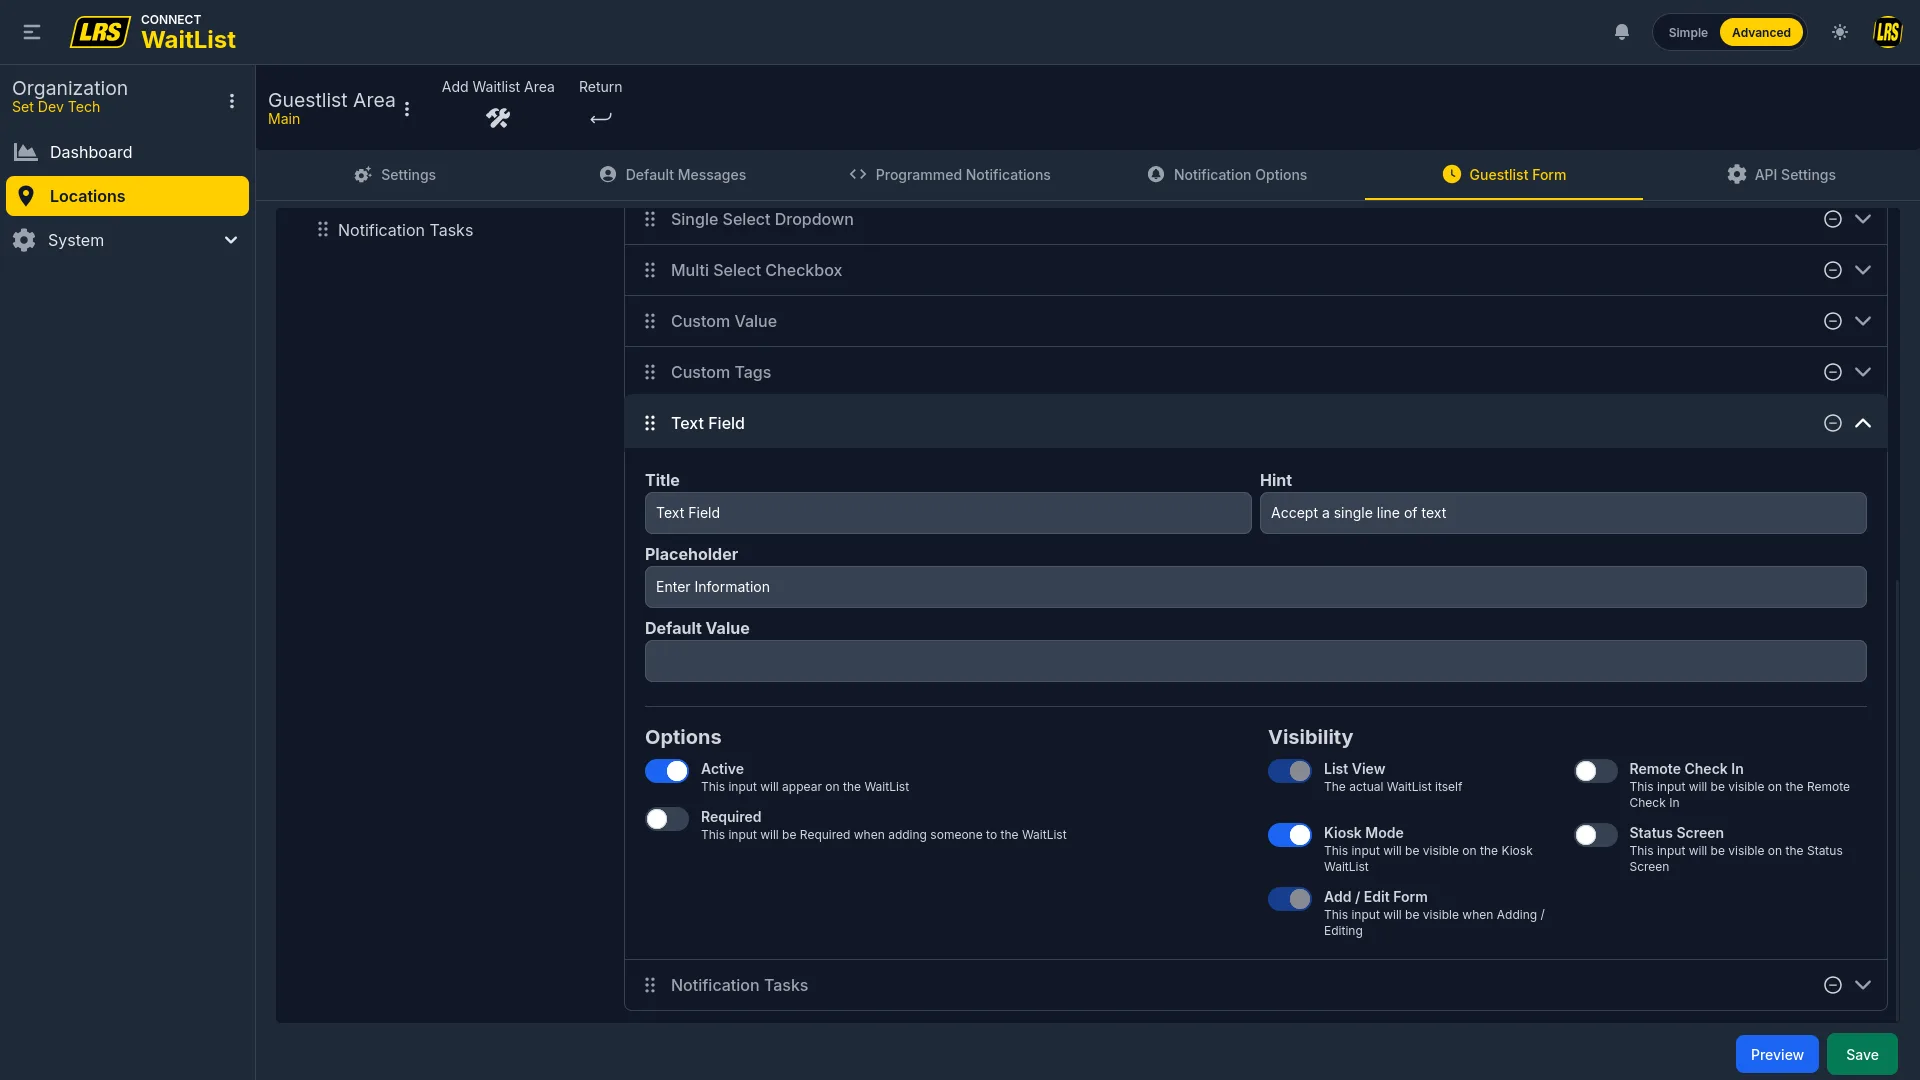Click the Return arrow icon
This screenshot has width=1920, height=1080.
tap(600, 118)
